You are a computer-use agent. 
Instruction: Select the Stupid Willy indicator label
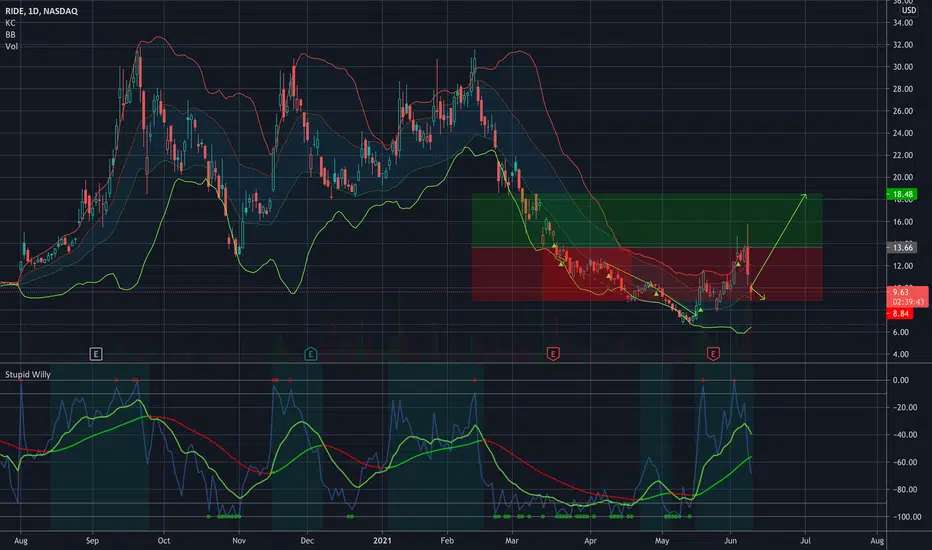pyautogui.click(x=28, y=375)
